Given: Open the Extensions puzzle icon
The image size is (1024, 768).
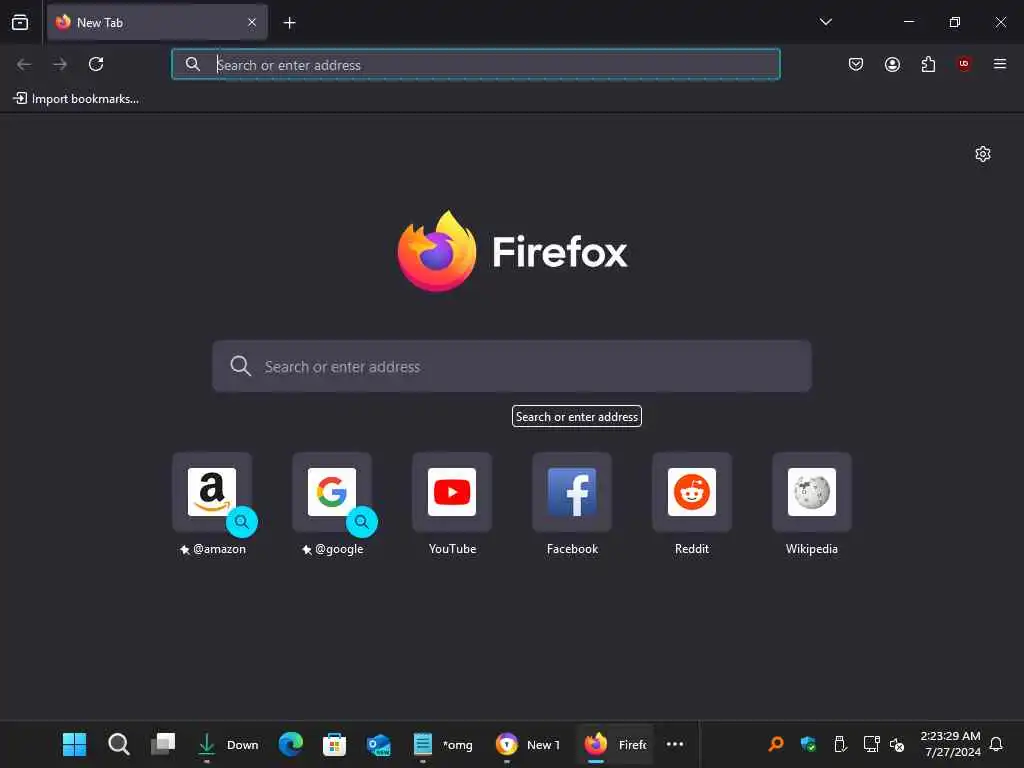Looking at the screenshot, I should pyautogui.click(x=928, y=64).
